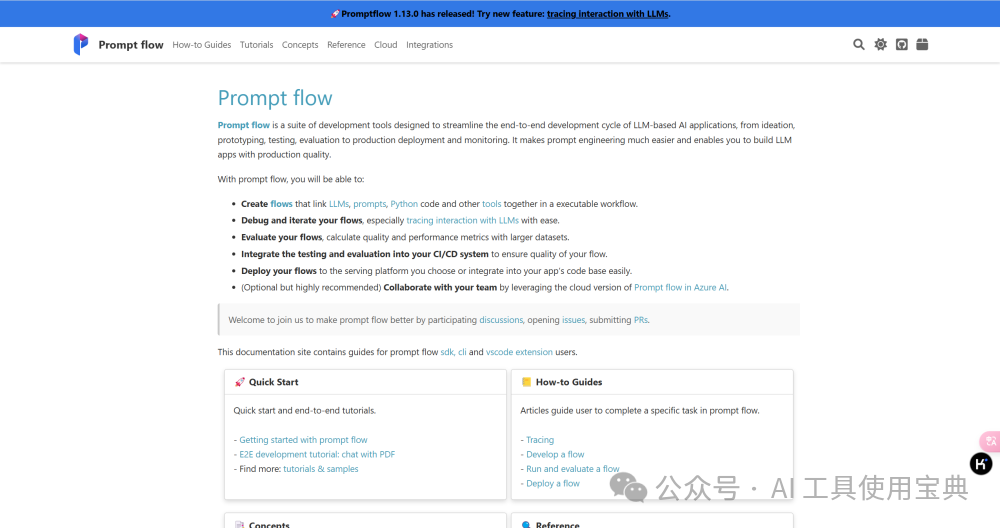Click the Prompt flow logo icon
The height and width of the screenshot is (528, 1000).
(81, 44)
